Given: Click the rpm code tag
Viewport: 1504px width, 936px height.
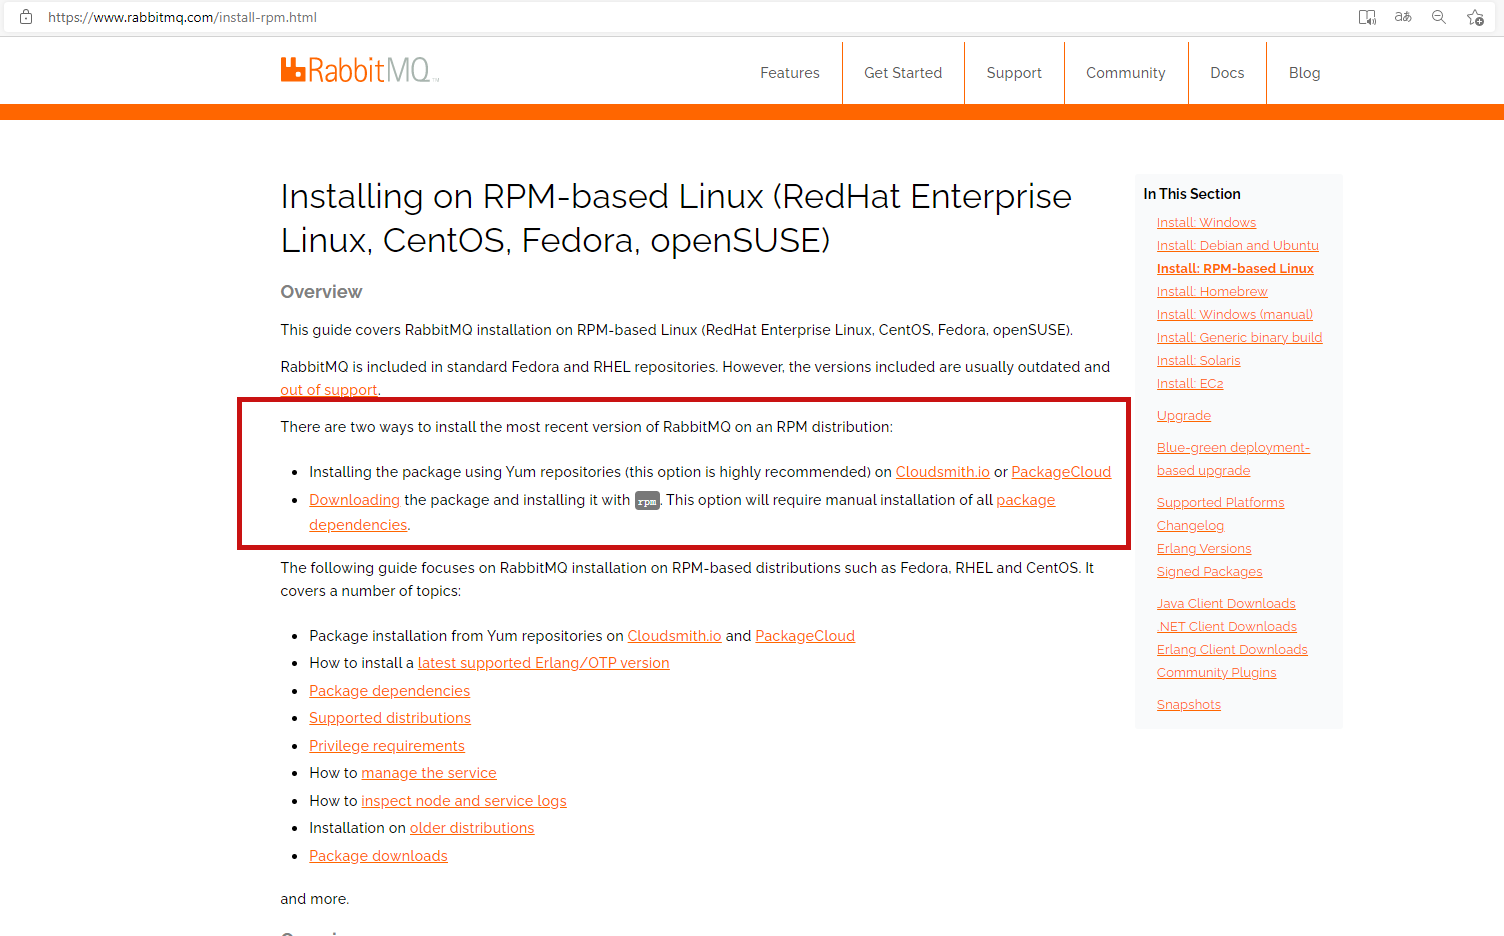Looking at the screenshot, I should (x=648, y=501).
